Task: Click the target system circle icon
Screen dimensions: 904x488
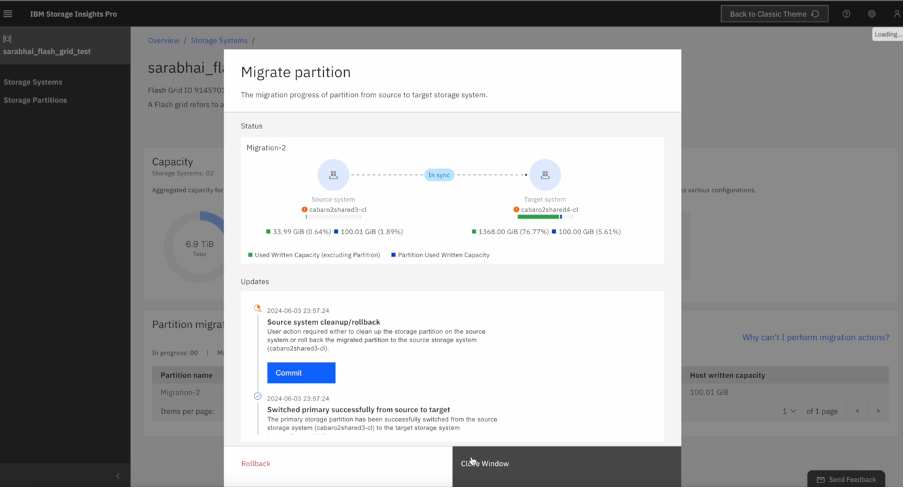Action: click(545, 175)
